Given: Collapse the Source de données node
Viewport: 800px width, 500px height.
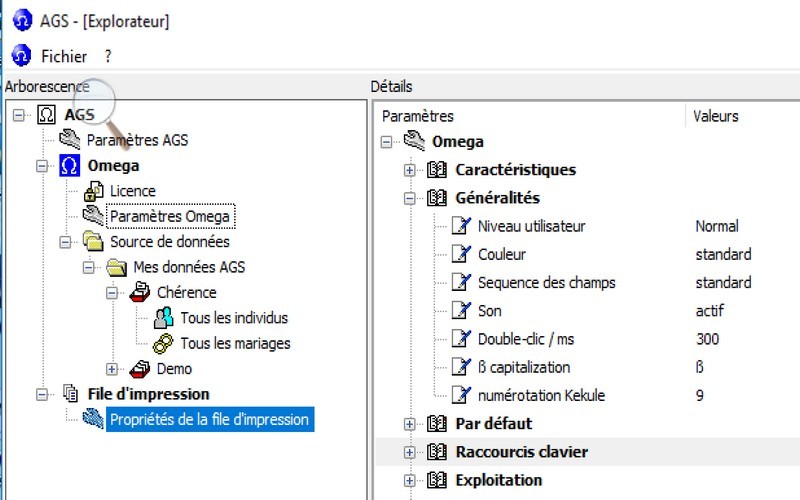Looking at the screenshot, I should click(65, 242).
